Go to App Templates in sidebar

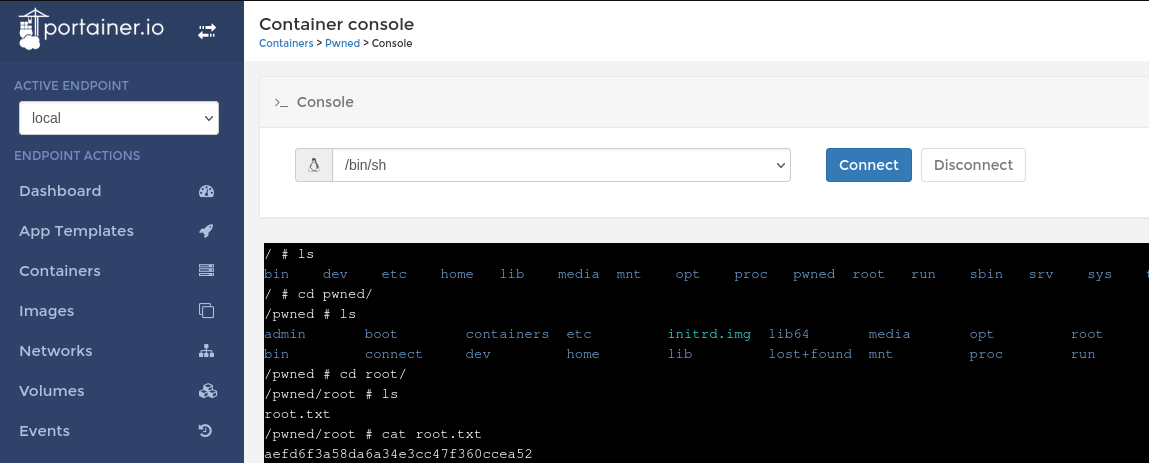coord(76,231)
